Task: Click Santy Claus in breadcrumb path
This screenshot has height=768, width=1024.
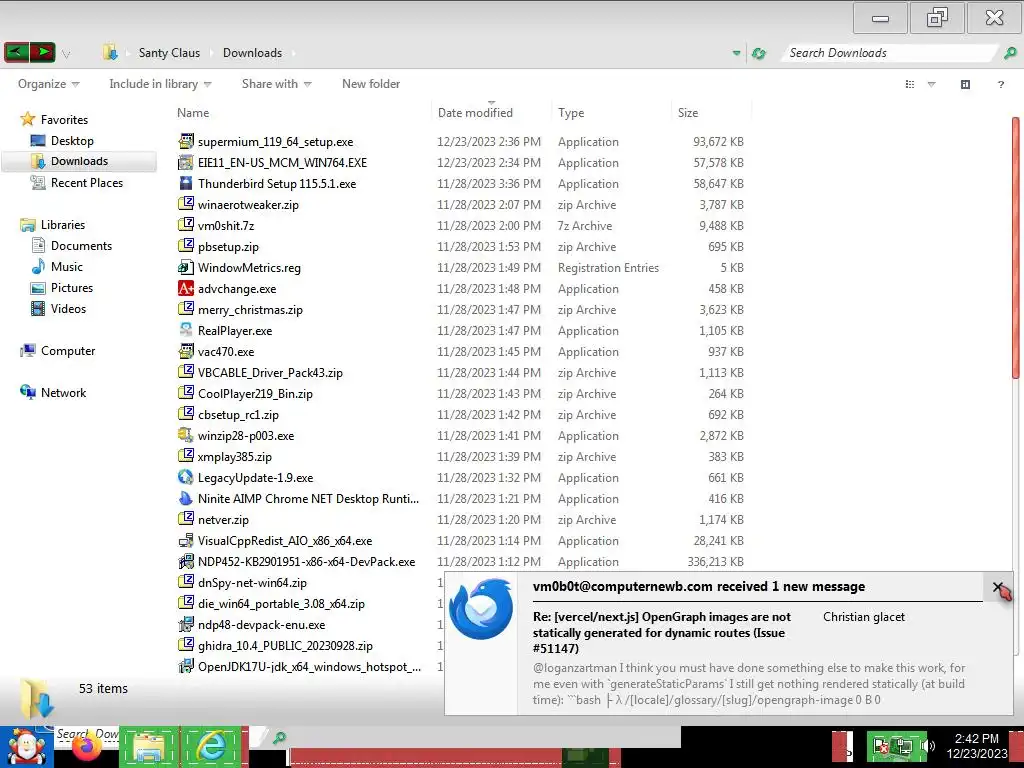Action: 169,53
